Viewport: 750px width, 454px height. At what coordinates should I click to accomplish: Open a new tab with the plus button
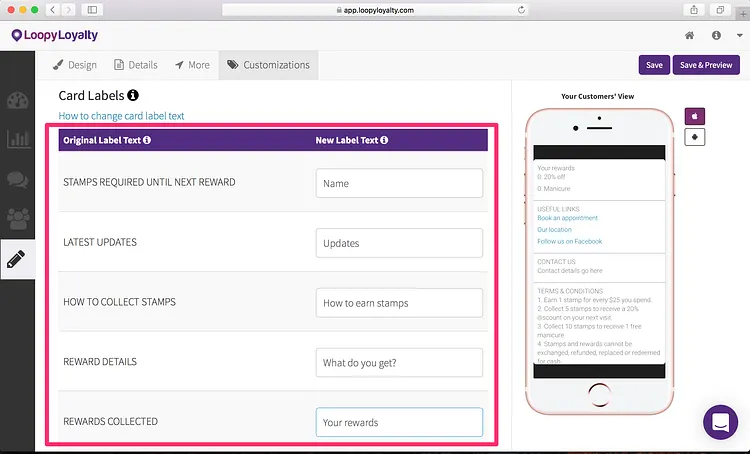[x=743, y=14]
